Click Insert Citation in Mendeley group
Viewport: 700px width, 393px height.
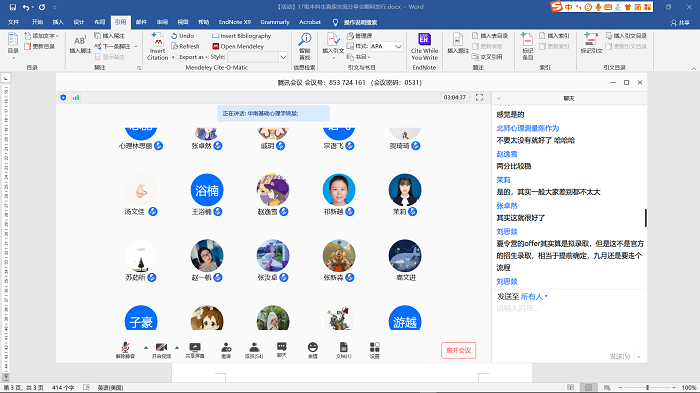coord(158,46)
